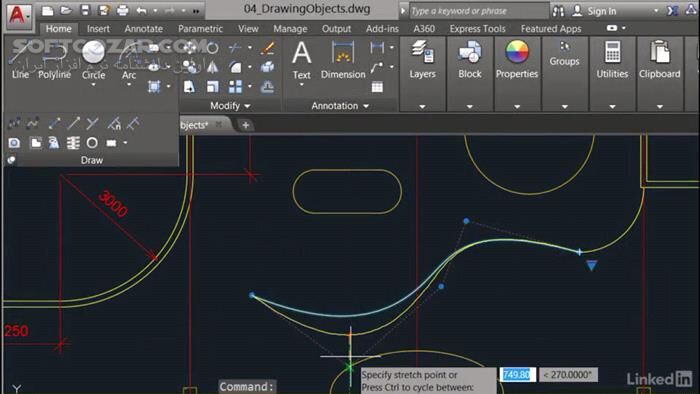Expand the Modify panel dropdown
Image resolution: width=700 pixels, height=394 pixels.
[230, 106]
